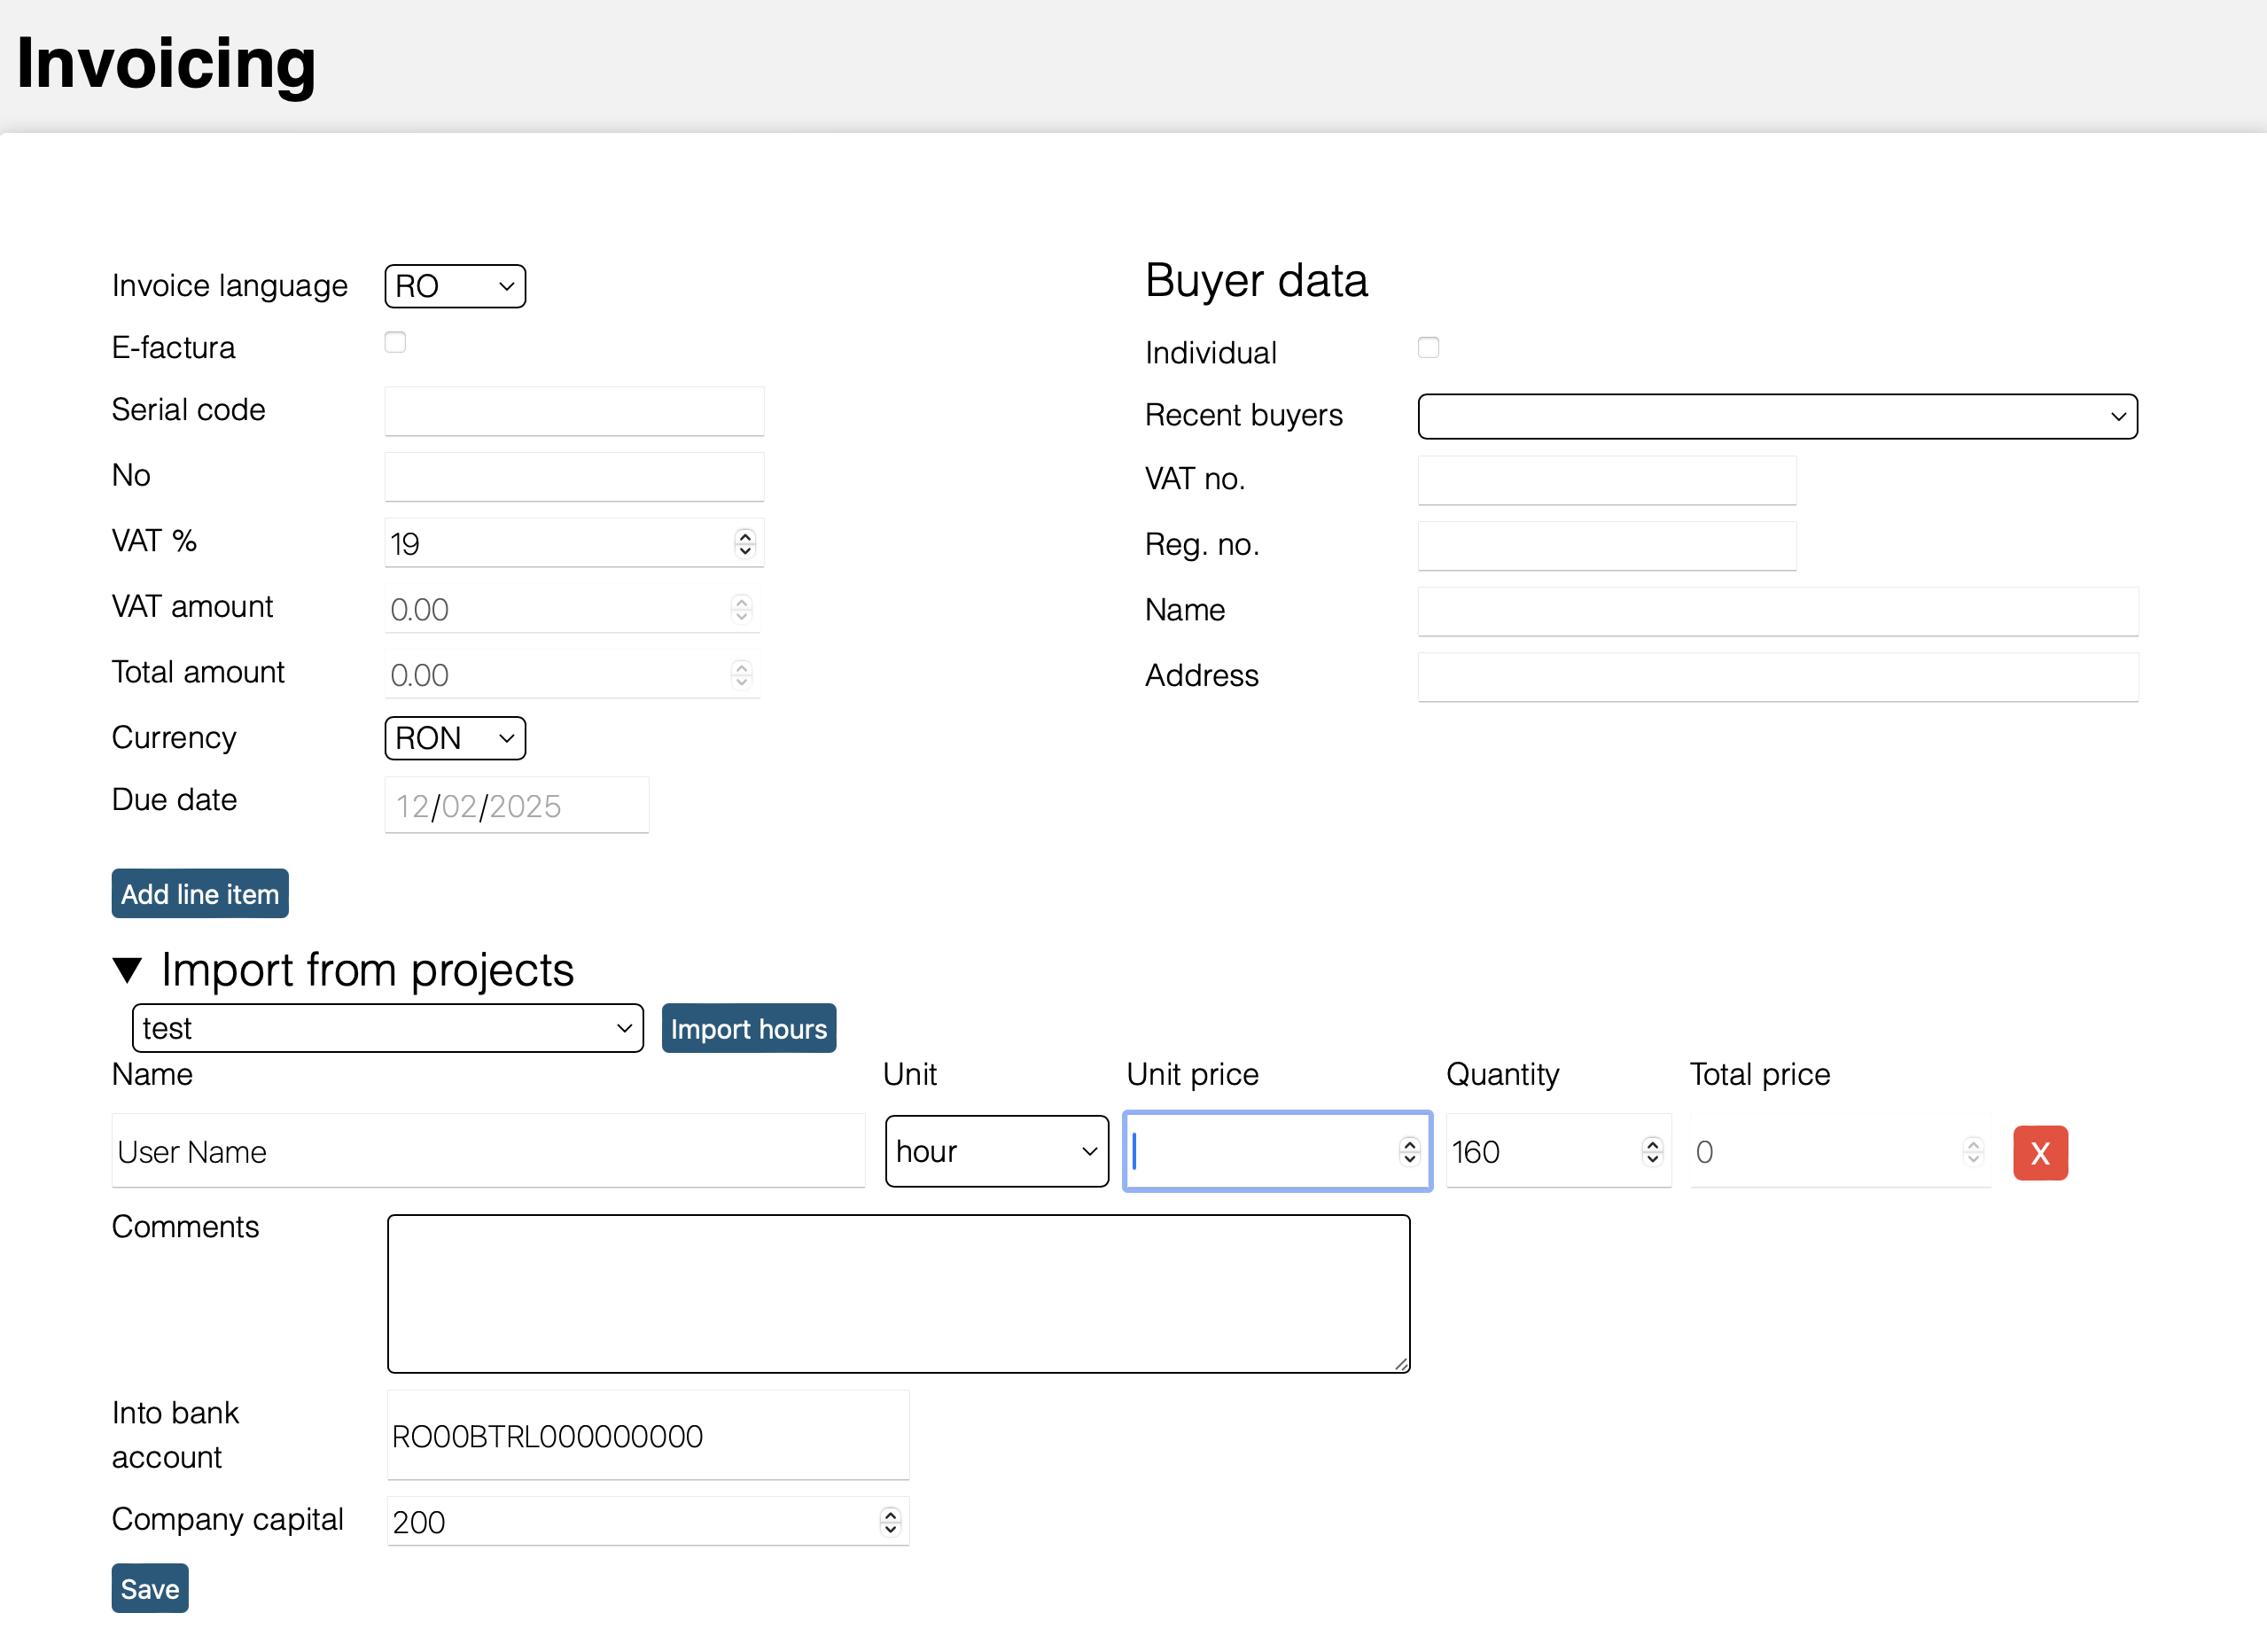Image resolution: width=2267 pixels, height=1652 pixels.
Task: Click the Invoicing page heading
Action: [166, 63]
